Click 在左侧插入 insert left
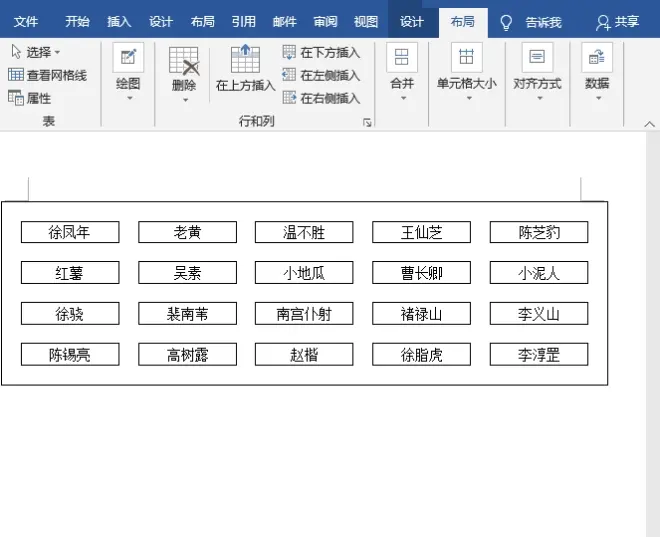The height and width of the screenshot is (537, 660). click(321, 75)
